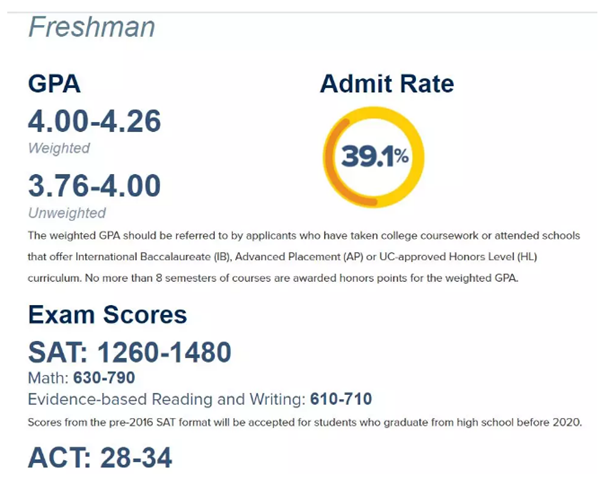Click the Unweighted label
Image resolution: width=600 pixels, height=480 pixels.
pos(66,213)
